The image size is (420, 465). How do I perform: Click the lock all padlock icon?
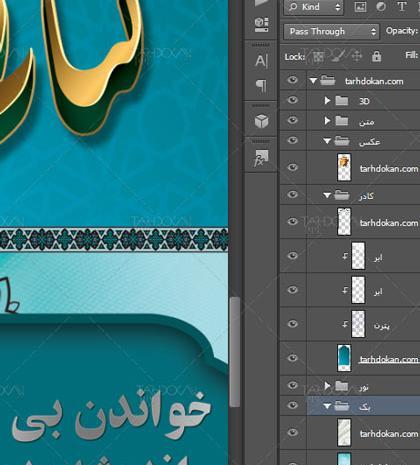coord(377,56)
